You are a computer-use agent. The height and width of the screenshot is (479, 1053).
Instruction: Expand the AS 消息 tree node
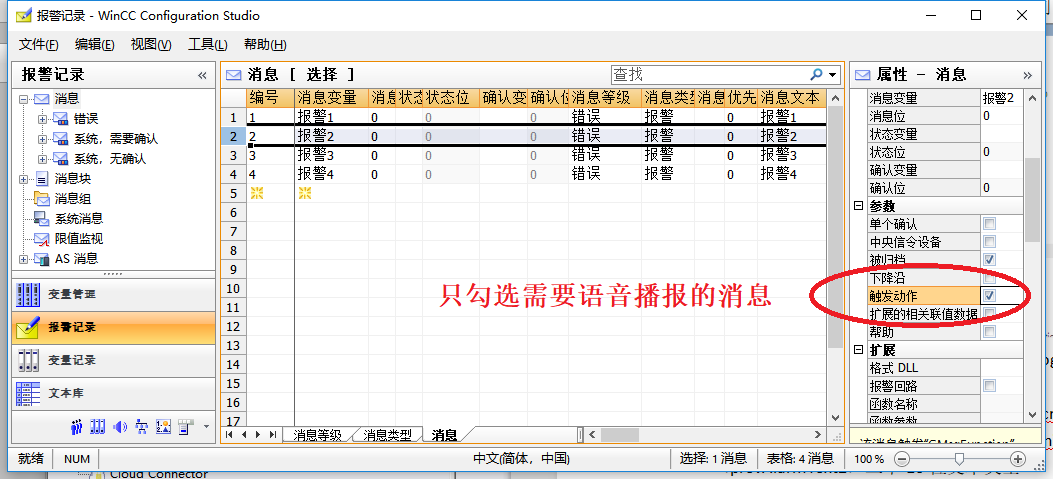coord(24,258)
